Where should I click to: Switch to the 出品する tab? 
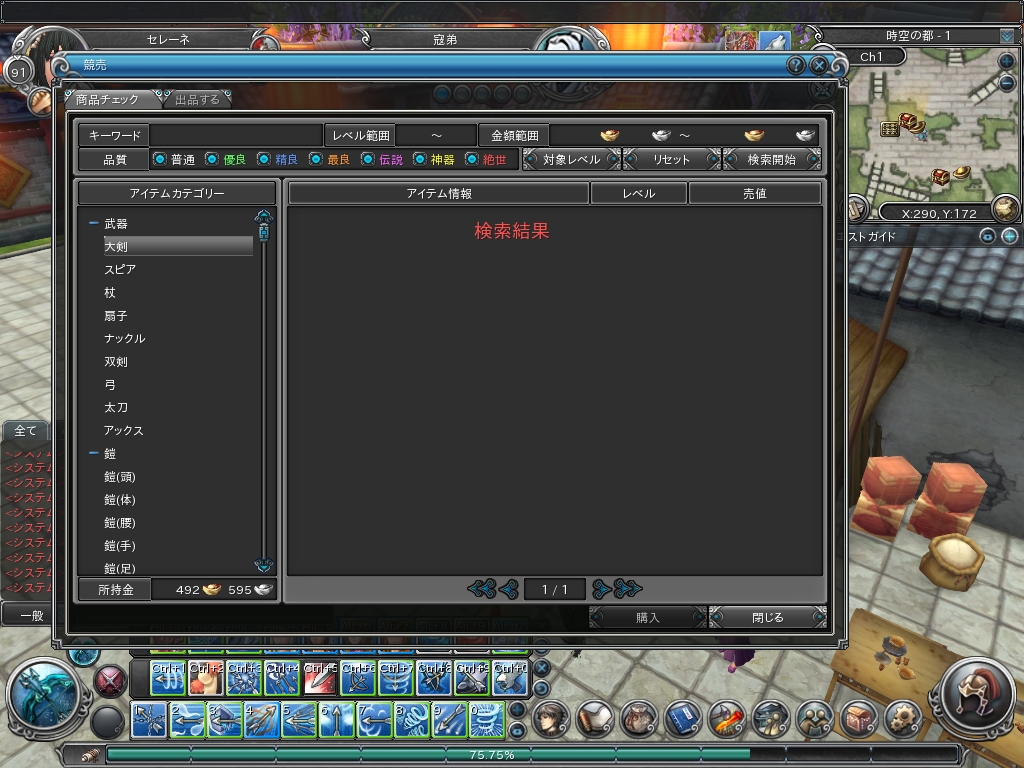197,99
